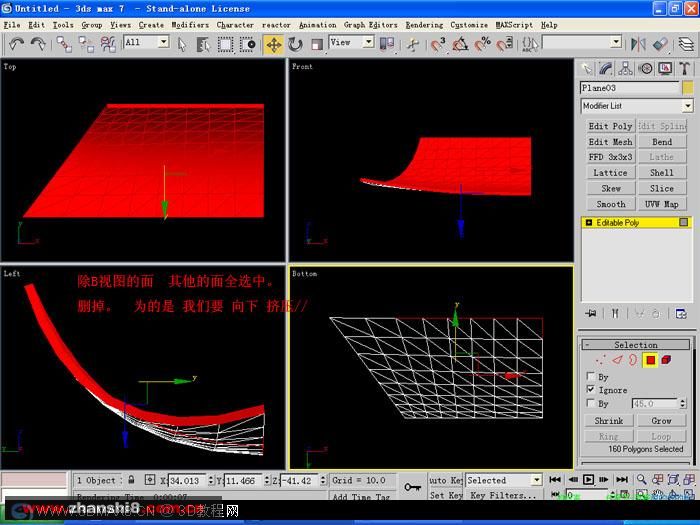Image resolution: width=700 pixels, height=525 pixels.
Task: Enable the By angle checkbox
Action: pyautogui.click(x=591, y=403)
